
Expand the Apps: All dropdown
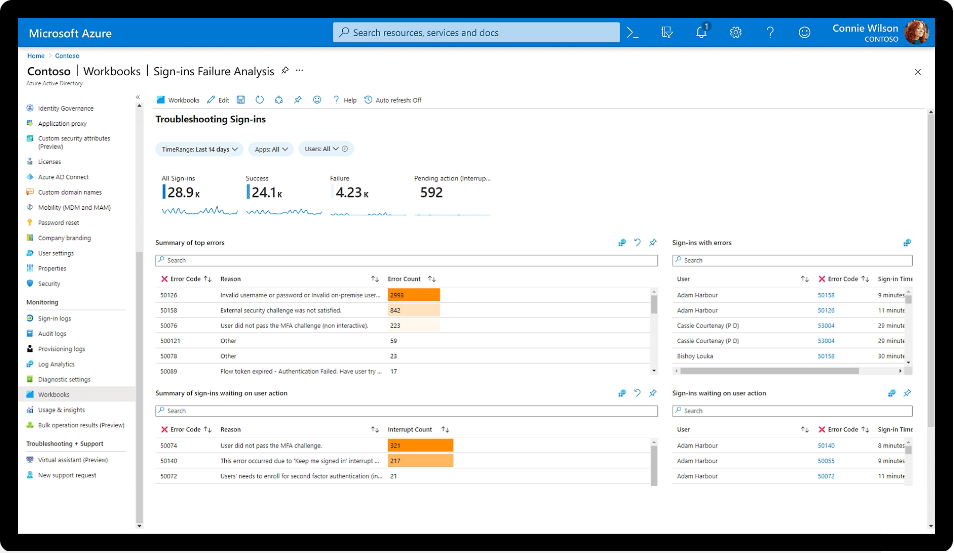271,149
